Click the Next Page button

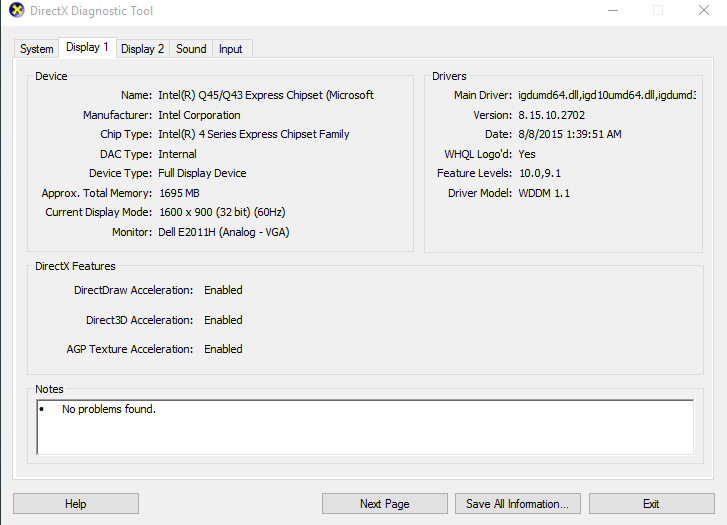click(x=385, y=504)
